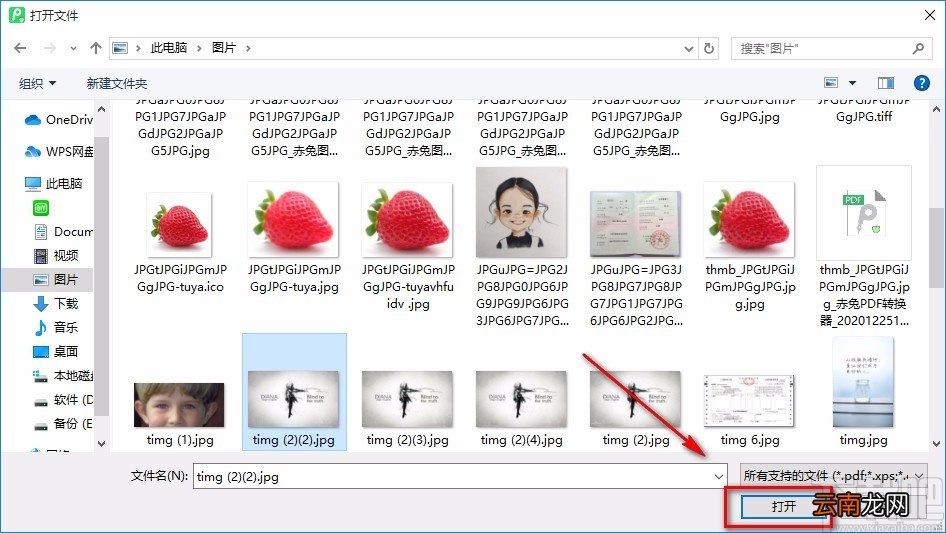Select timg (1).jpg boy photo

179,404
